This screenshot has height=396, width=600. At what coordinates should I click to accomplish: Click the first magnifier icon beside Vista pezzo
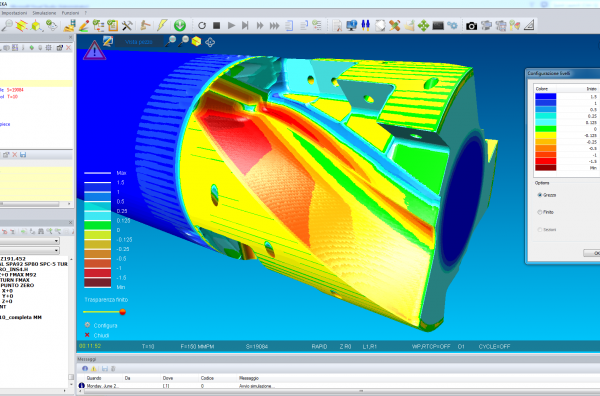[x=170, y=41]
